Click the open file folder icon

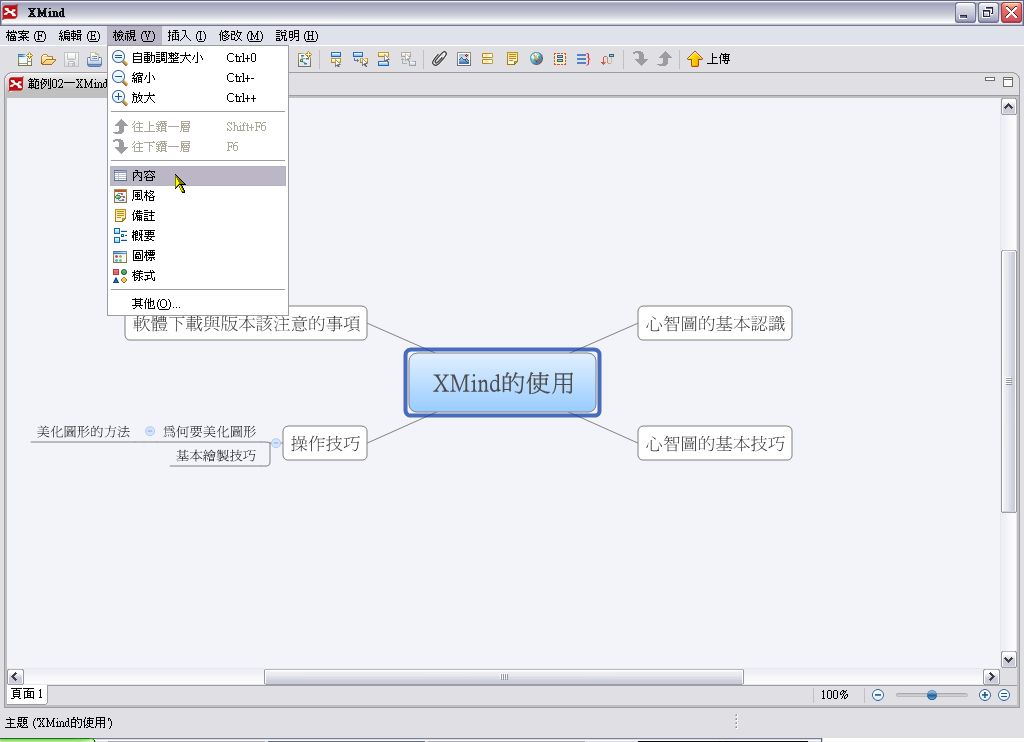(x=48, y=59)
